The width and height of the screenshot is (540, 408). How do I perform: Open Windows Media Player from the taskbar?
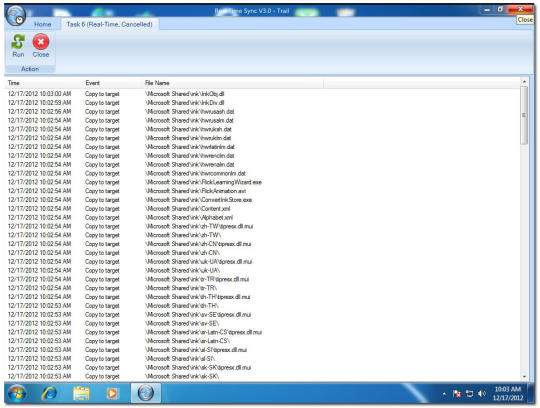tap(112, 393)
